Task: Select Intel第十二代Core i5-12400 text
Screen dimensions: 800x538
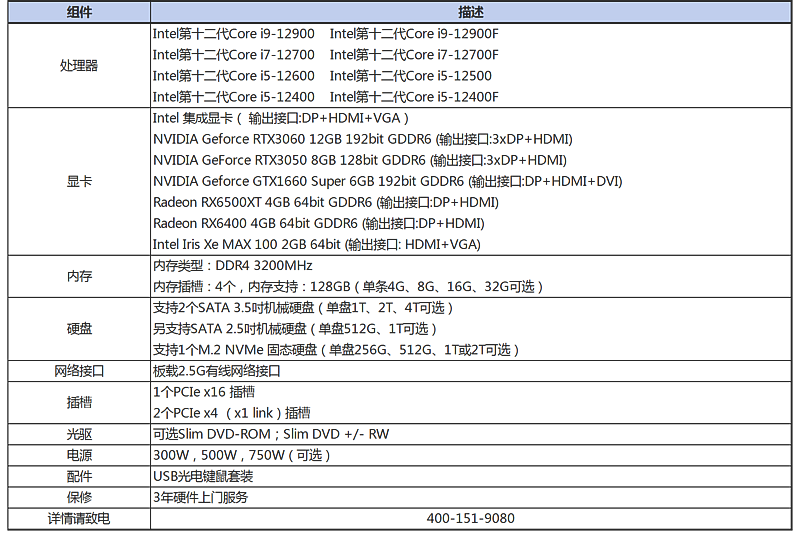Action: (x=234, y=96)
